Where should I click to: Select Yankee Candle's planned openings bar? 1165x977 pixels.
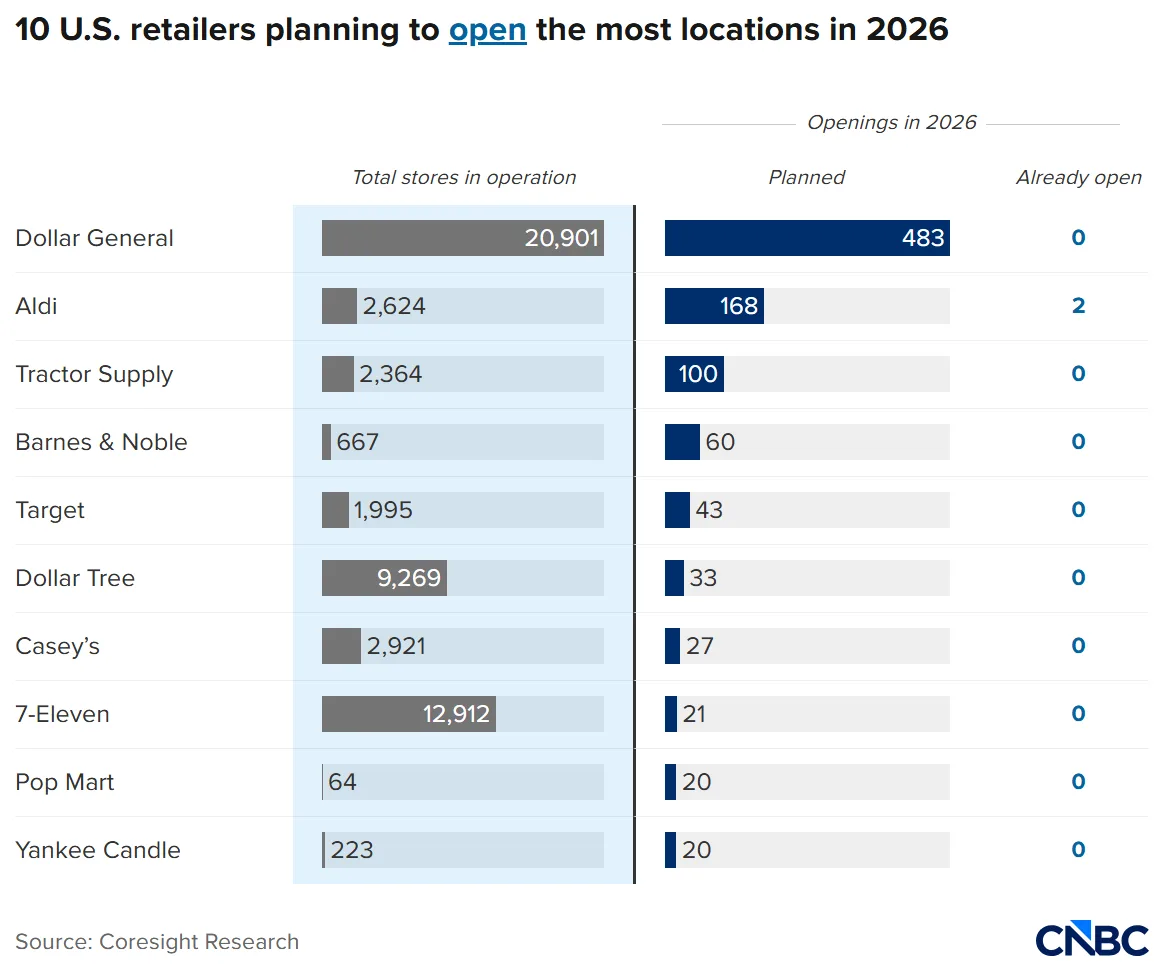tap(670, 849)
